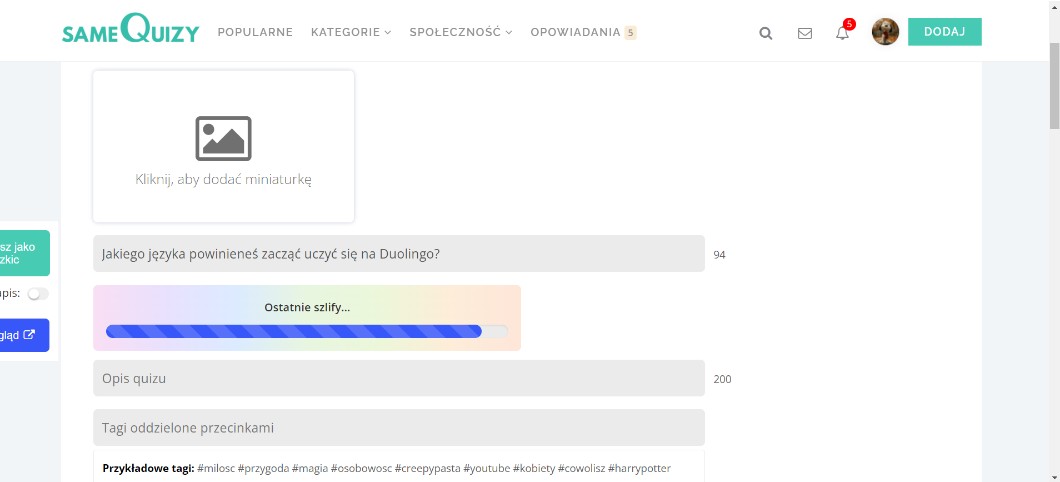Click the tags input field
Viewport: 1060px width, 482px height.
coord(398,428)
